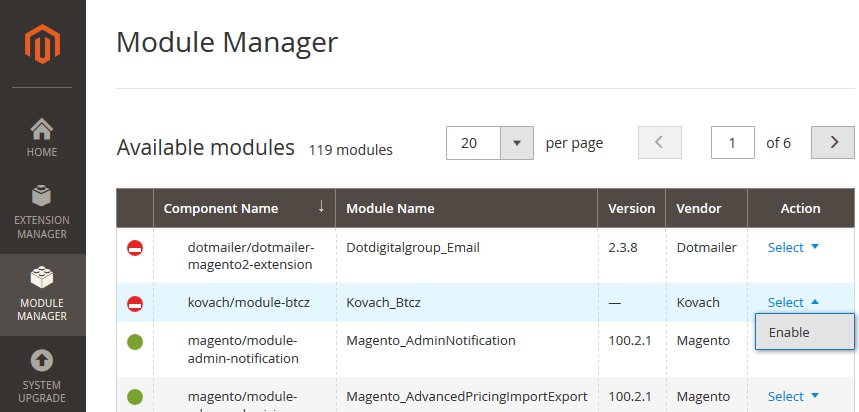Go to next page of modules
859x412 pixels.
pyautogui.click(x=833, y=142)
